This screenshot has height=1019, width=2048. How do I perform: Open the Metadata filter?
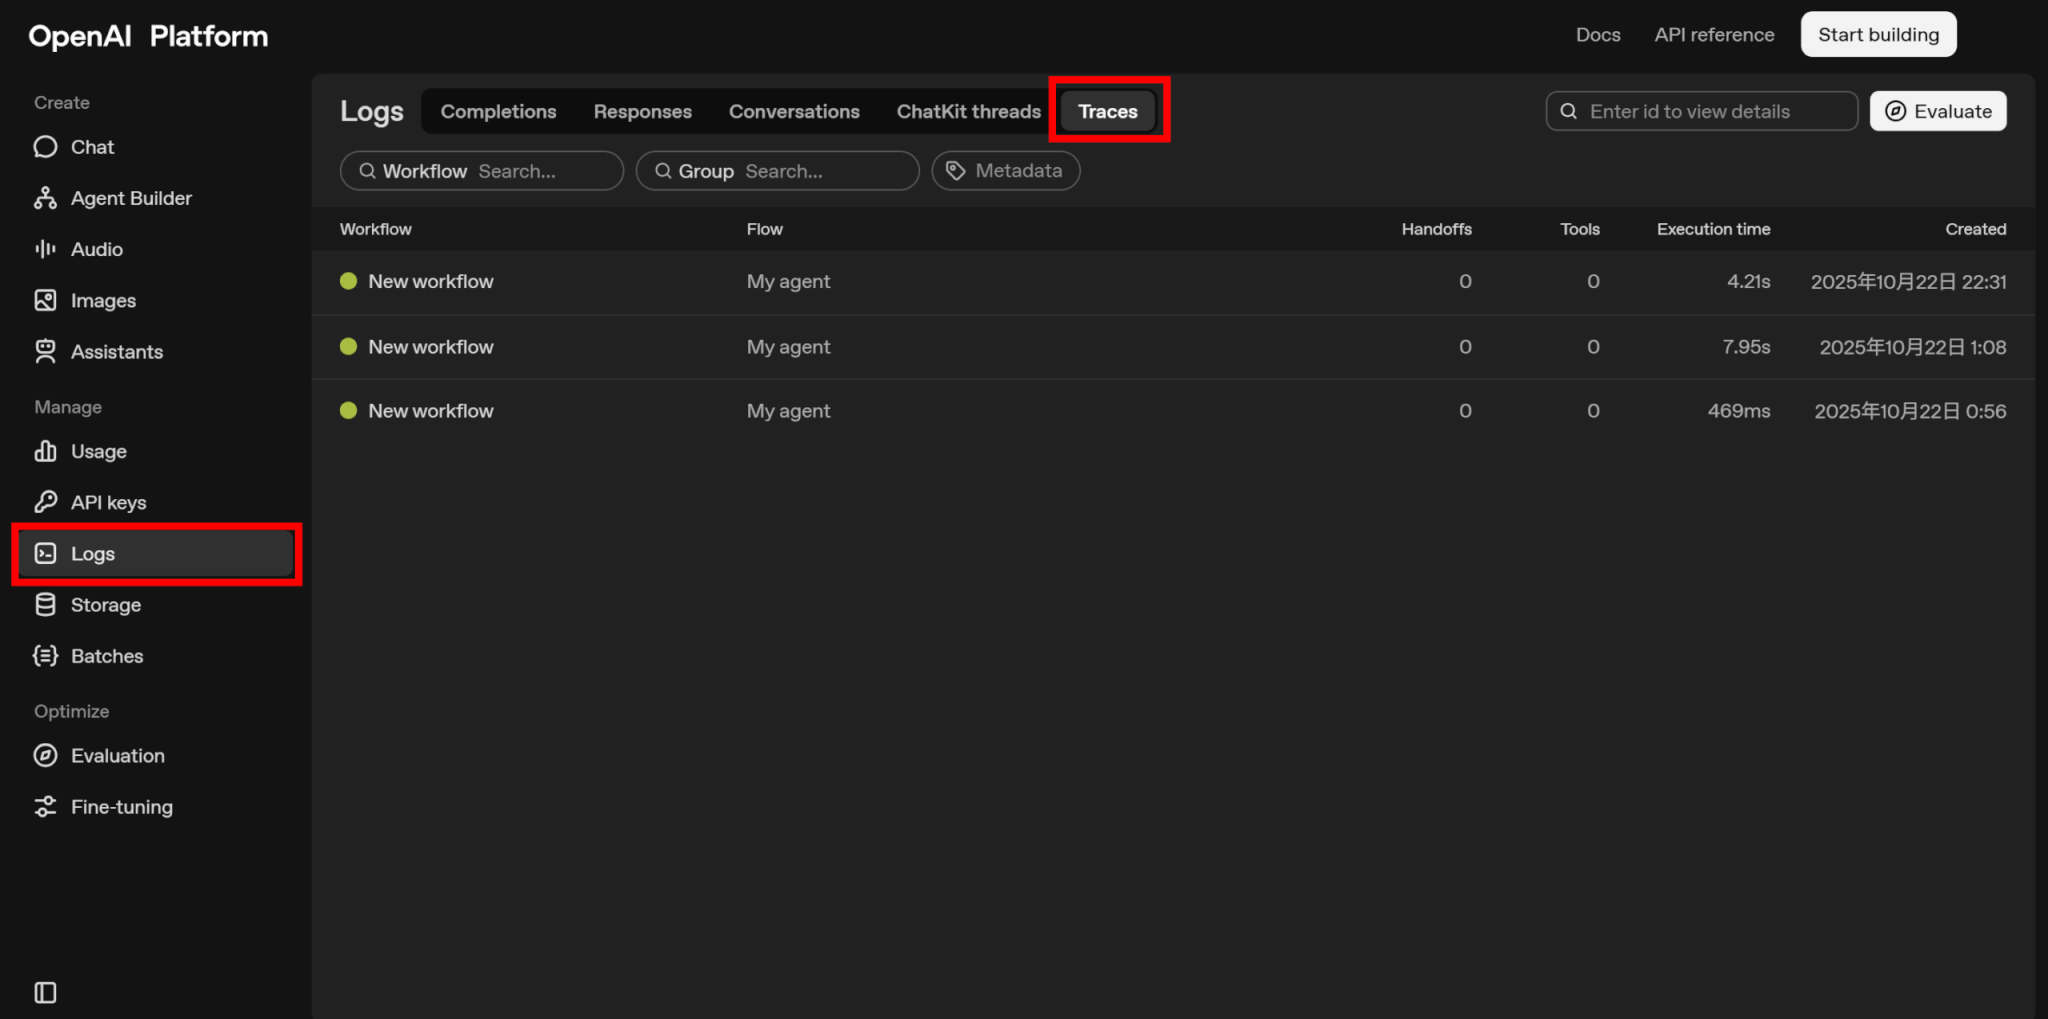(1005, 171)
